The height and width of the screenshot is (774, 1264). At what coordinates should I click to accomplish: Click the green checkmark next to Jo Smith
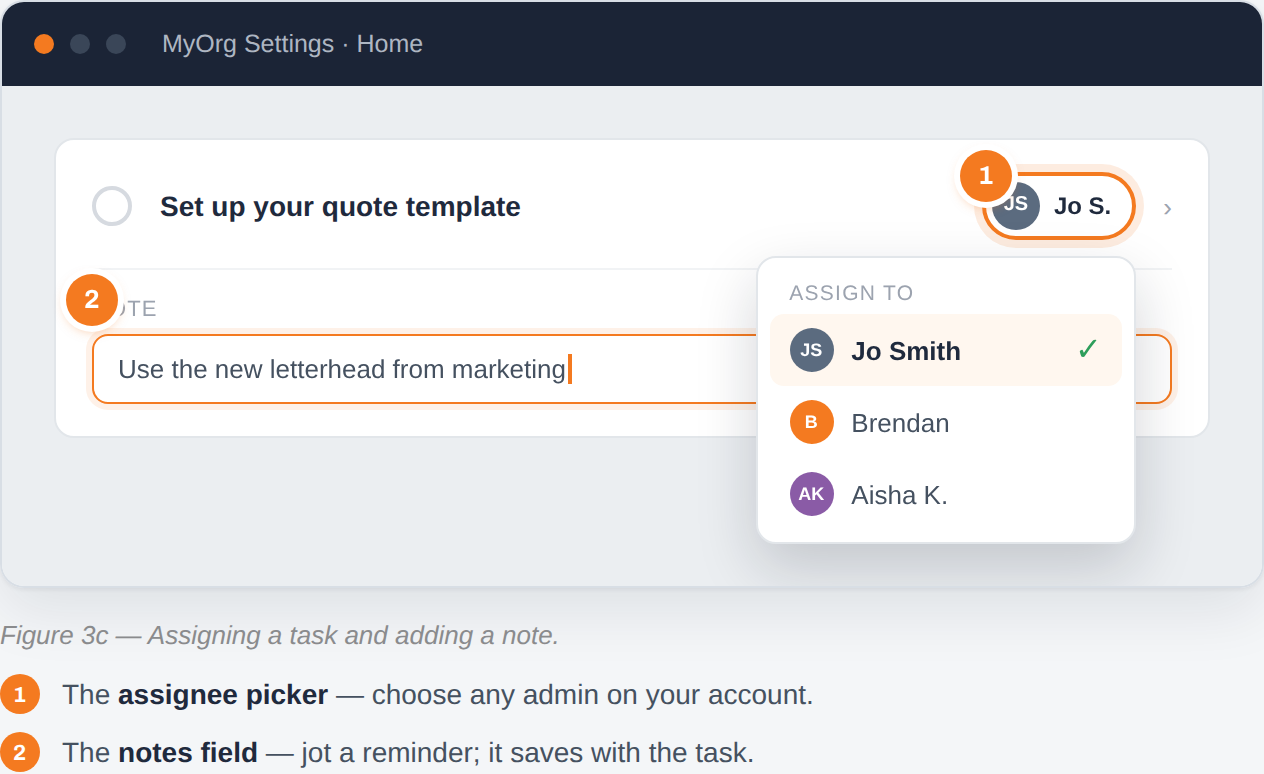1088,349
